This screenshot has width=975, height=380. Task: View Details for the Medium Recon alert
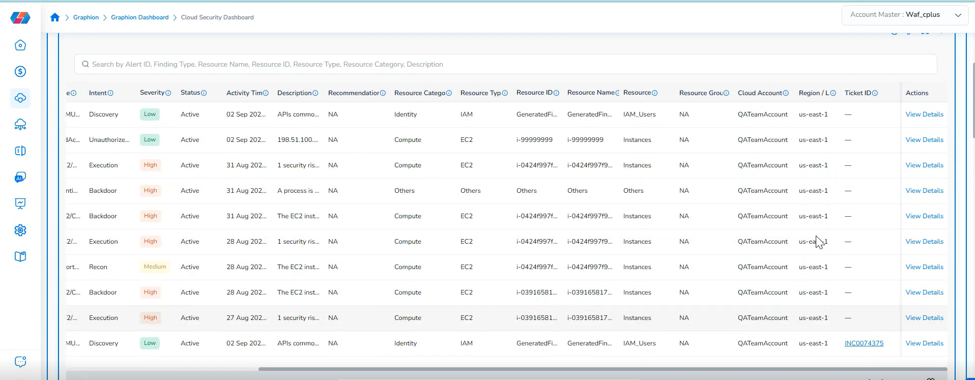tap(924, 267)
